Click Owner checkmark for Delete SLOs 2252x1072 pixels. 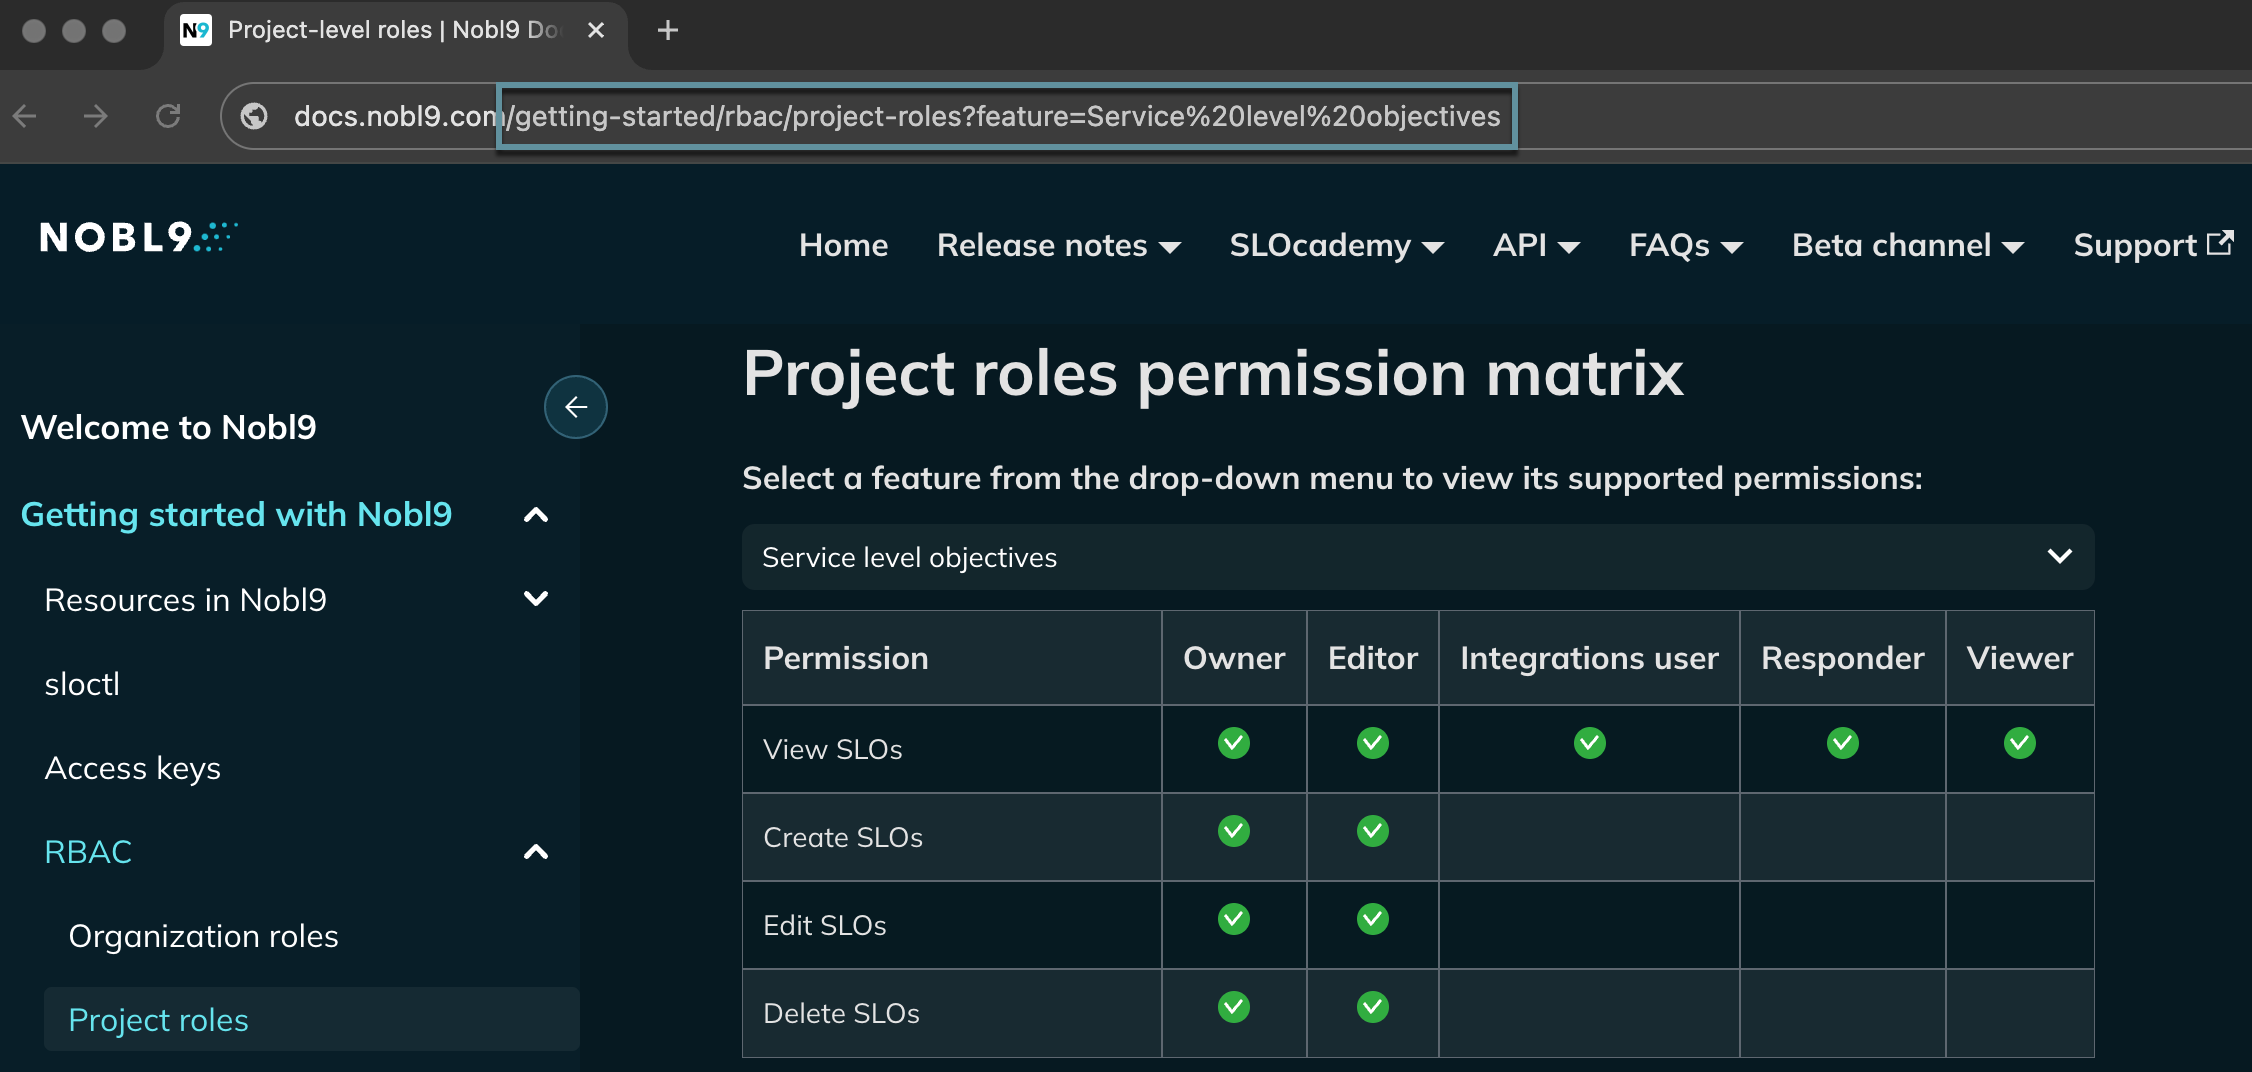[1234, 1007]
